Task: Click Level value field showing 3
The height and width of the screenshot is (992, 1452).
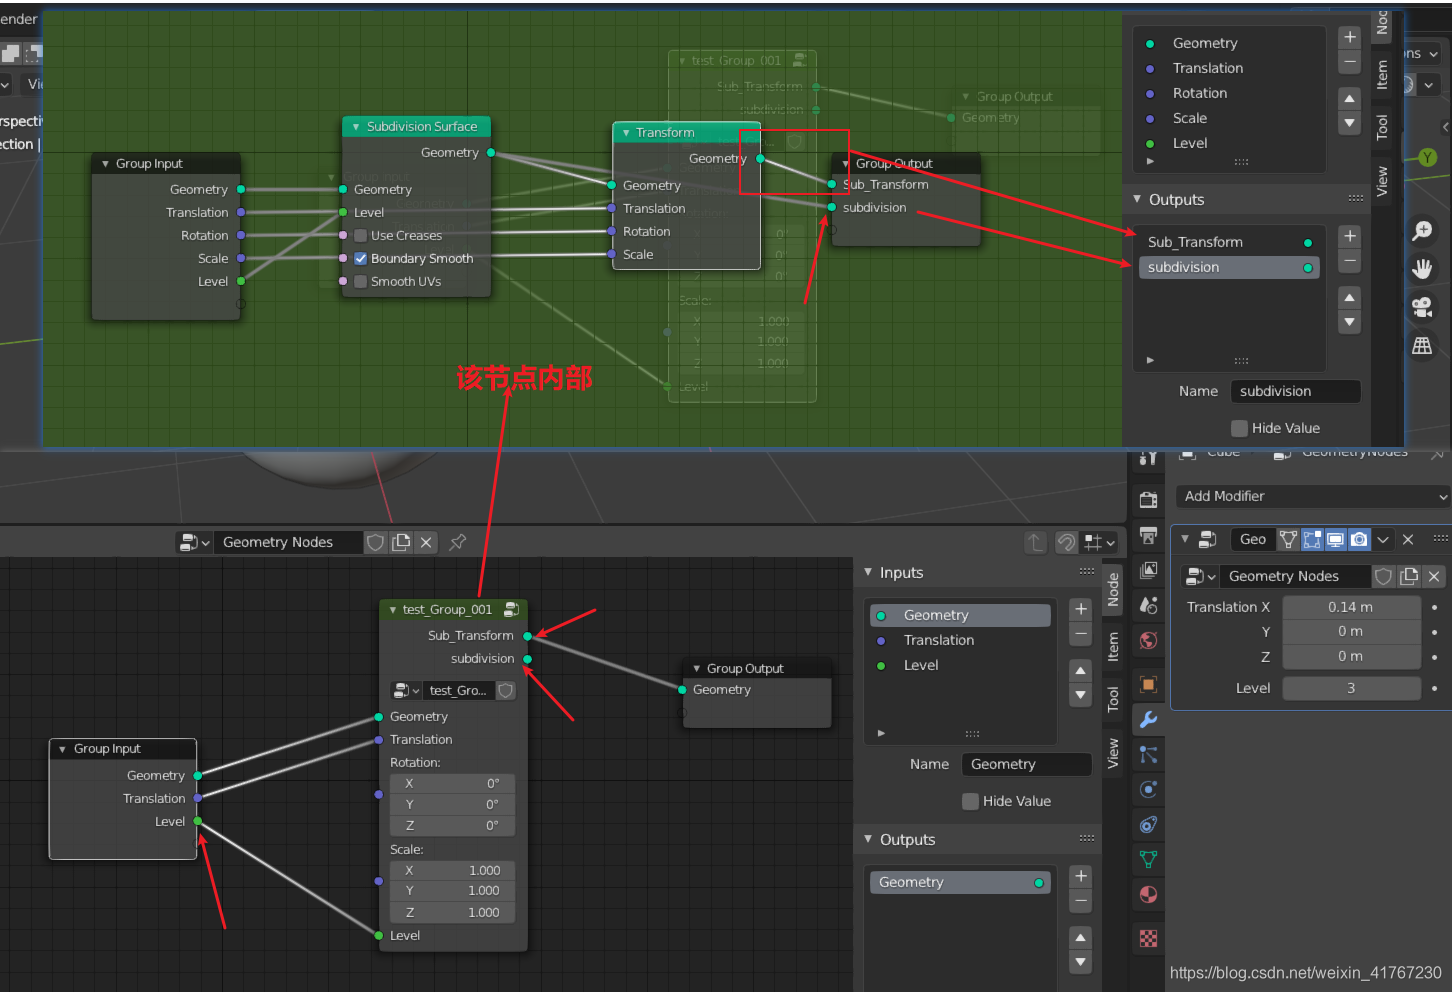Action: 1351,688
